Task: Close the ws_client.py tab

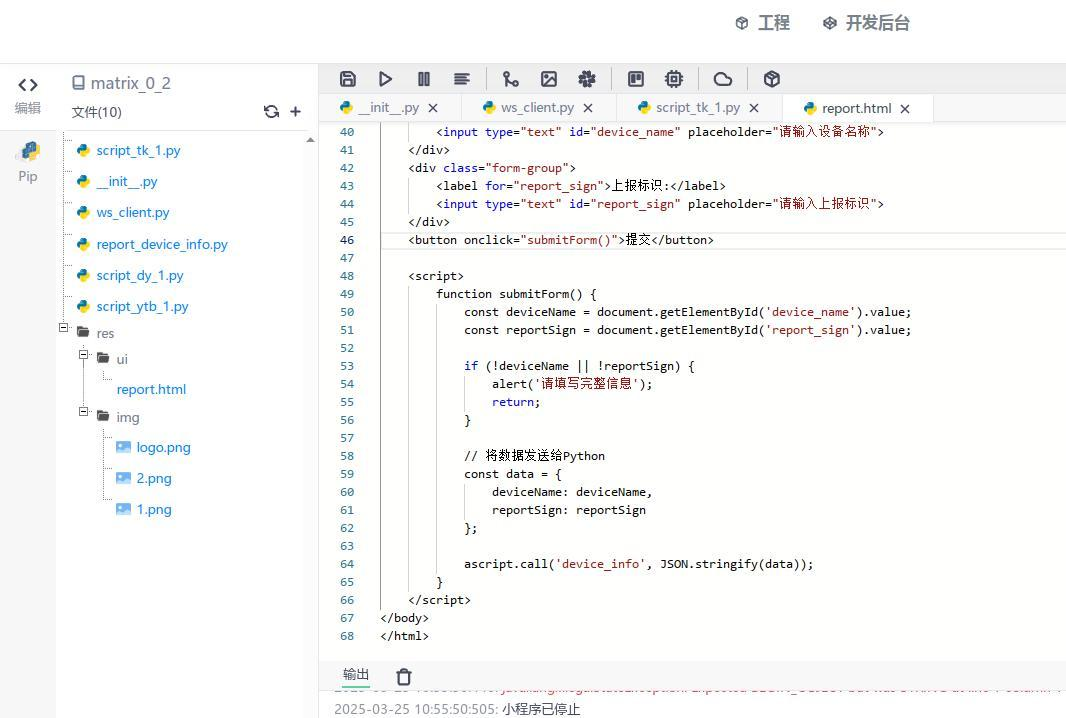Action: 588,108
